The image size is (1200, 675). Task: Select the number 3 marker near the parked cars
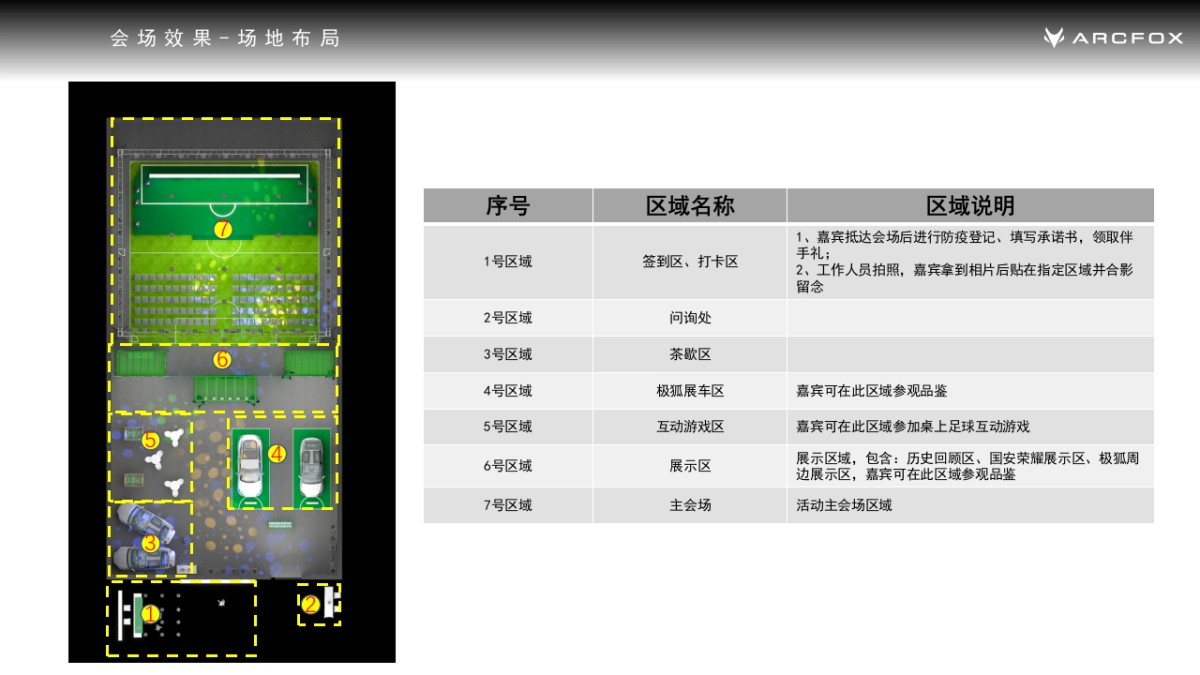151,542
